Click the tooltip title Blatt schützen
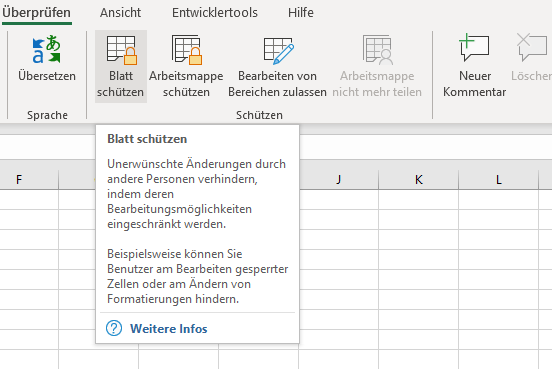The height and width of the screenshot is (369, 552). coord(147,139)
